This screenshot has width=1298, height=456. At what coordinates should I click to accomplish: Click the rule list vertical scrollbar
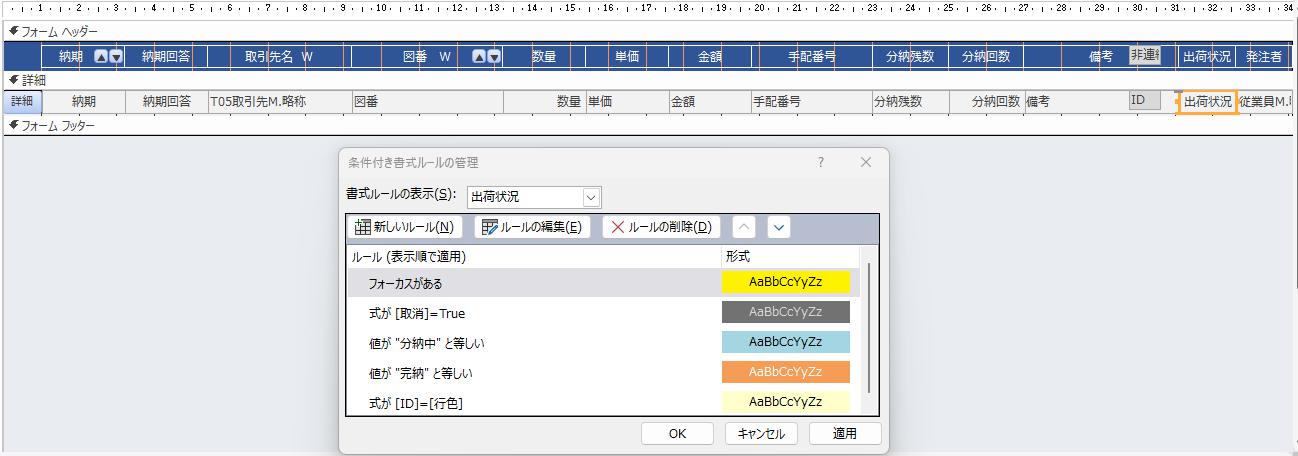869,328
